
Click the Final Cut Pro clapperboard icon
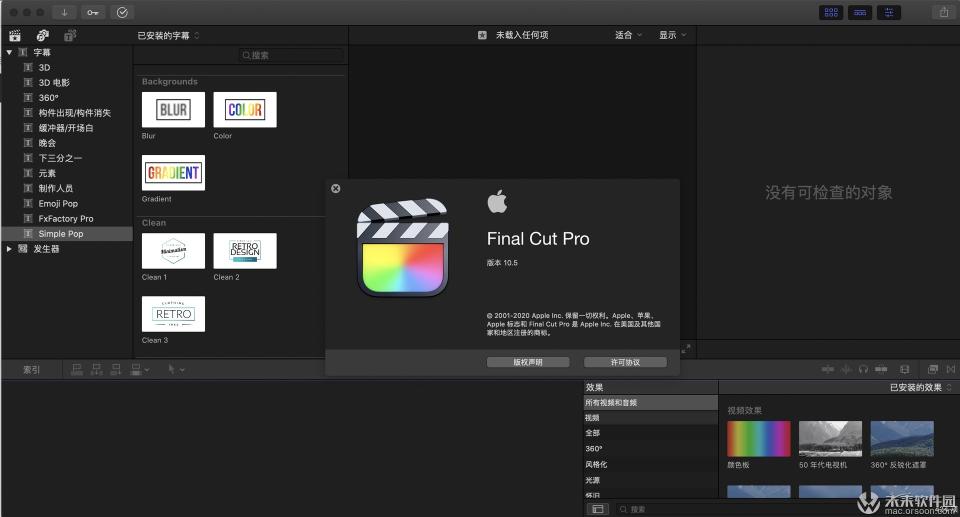403,247
